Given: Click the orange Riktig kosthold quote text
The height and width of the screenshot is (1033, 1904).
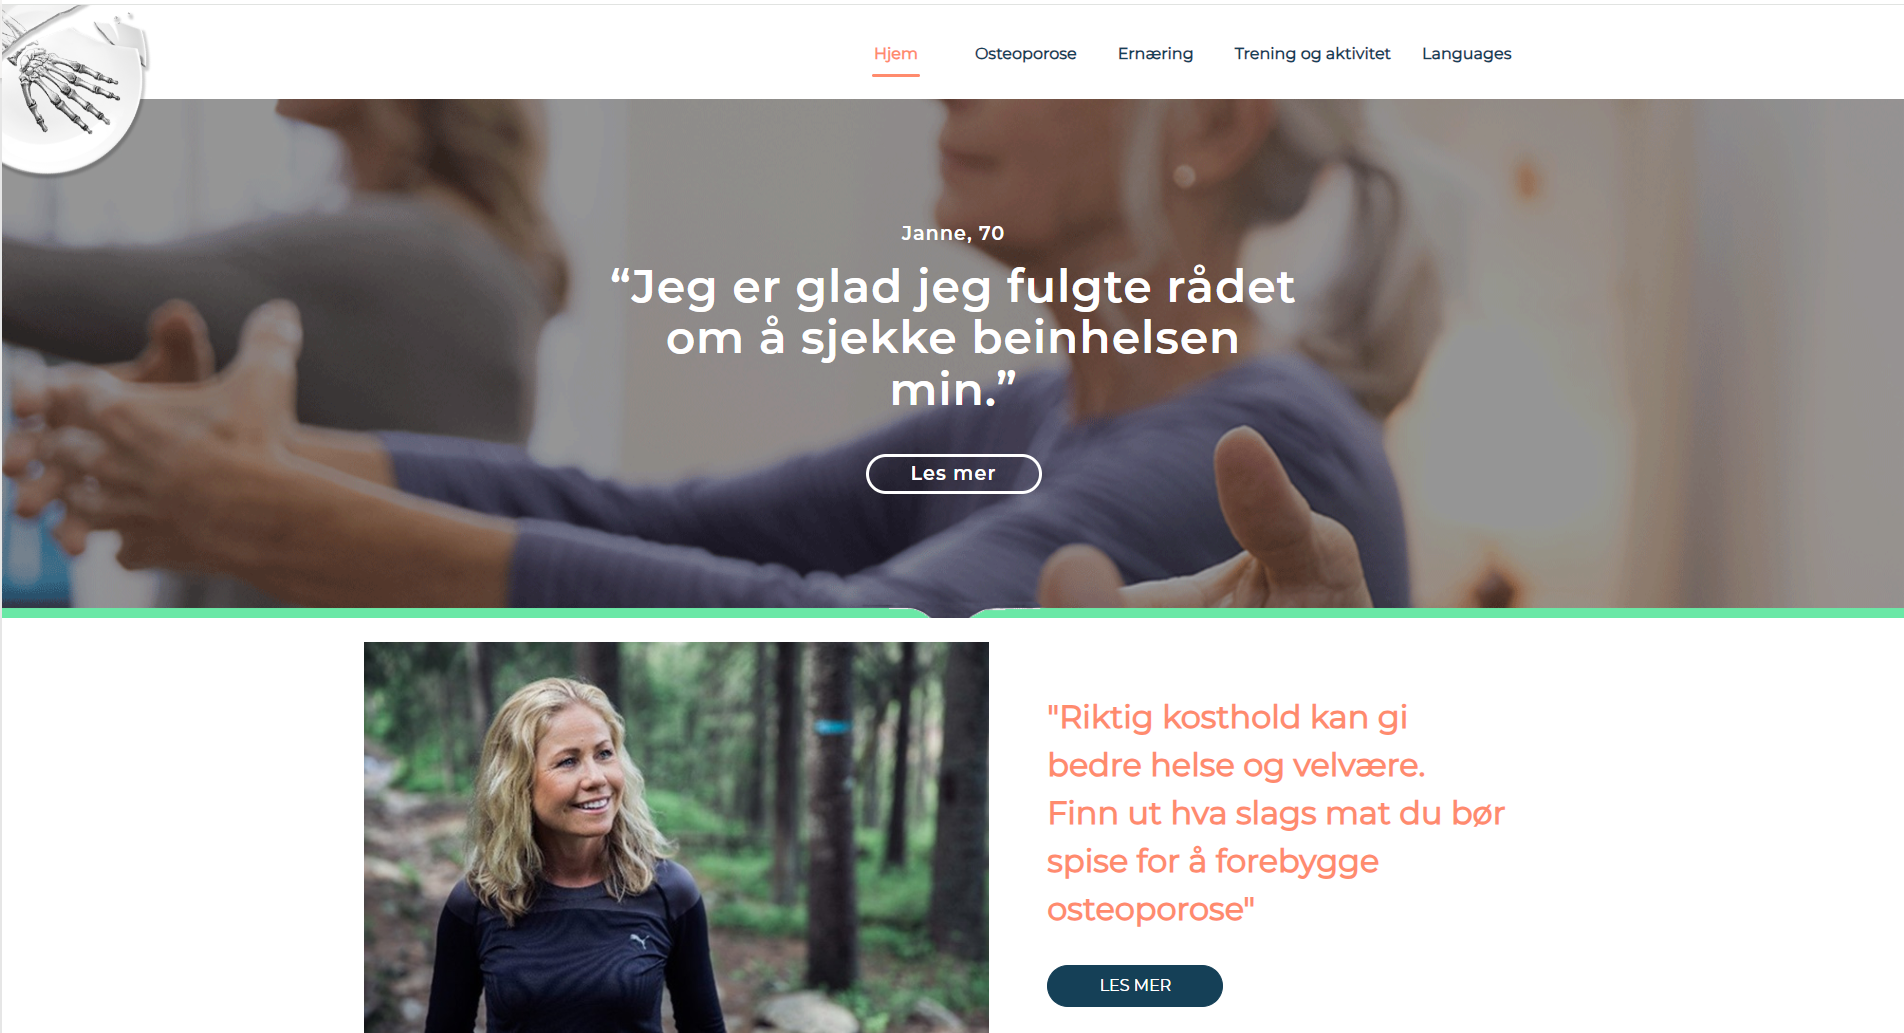Looking at the screenshot, I should pos(1275,813).
